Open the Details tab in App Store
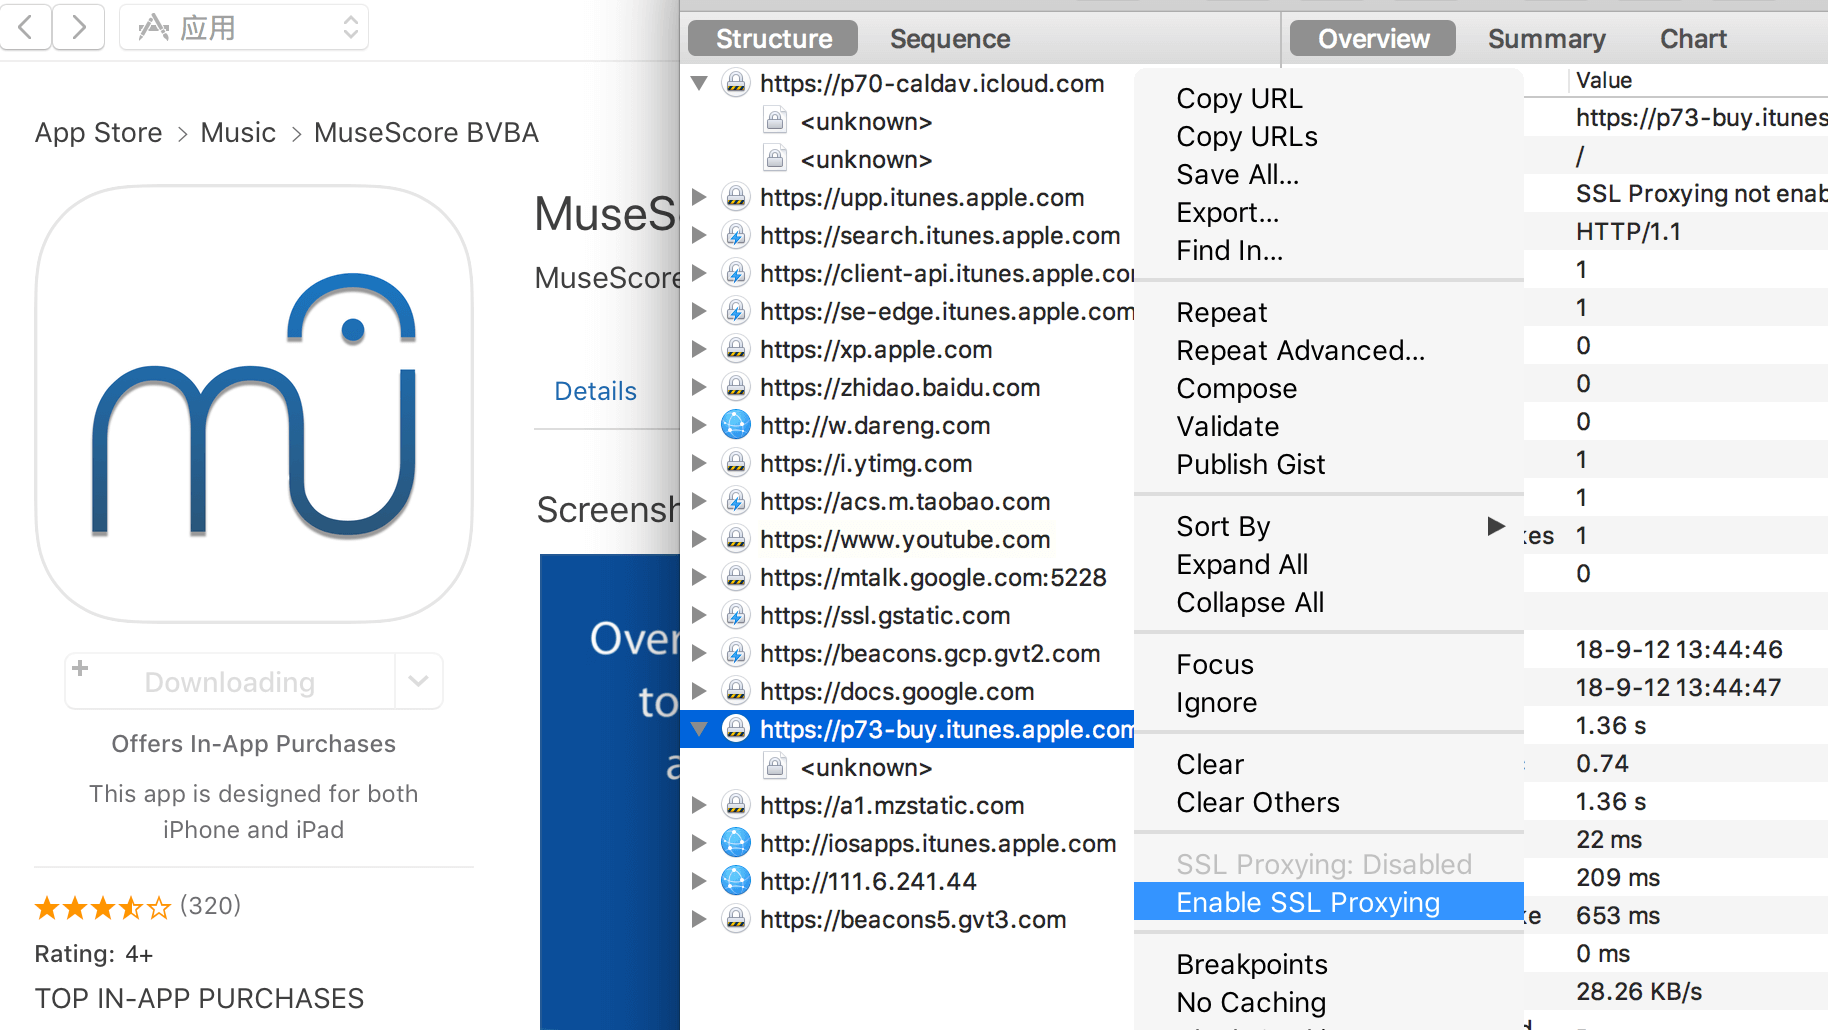 point(595,391)
